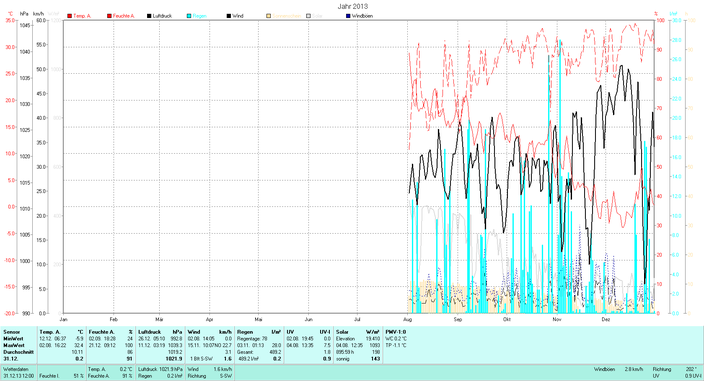Click the '1 Bft S-SW' wind entry
The height and width of the screenshot is (381, 704).
point(202,359)
